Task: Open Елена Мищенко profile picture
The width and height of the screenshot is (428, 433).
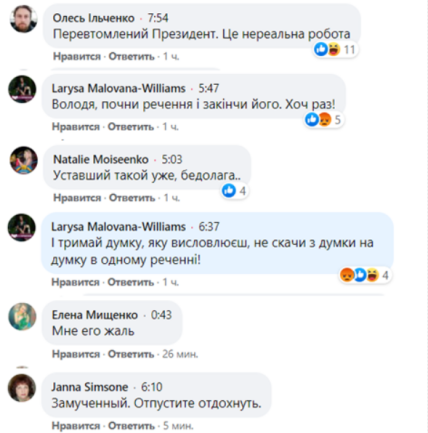Action: (22, 316)
